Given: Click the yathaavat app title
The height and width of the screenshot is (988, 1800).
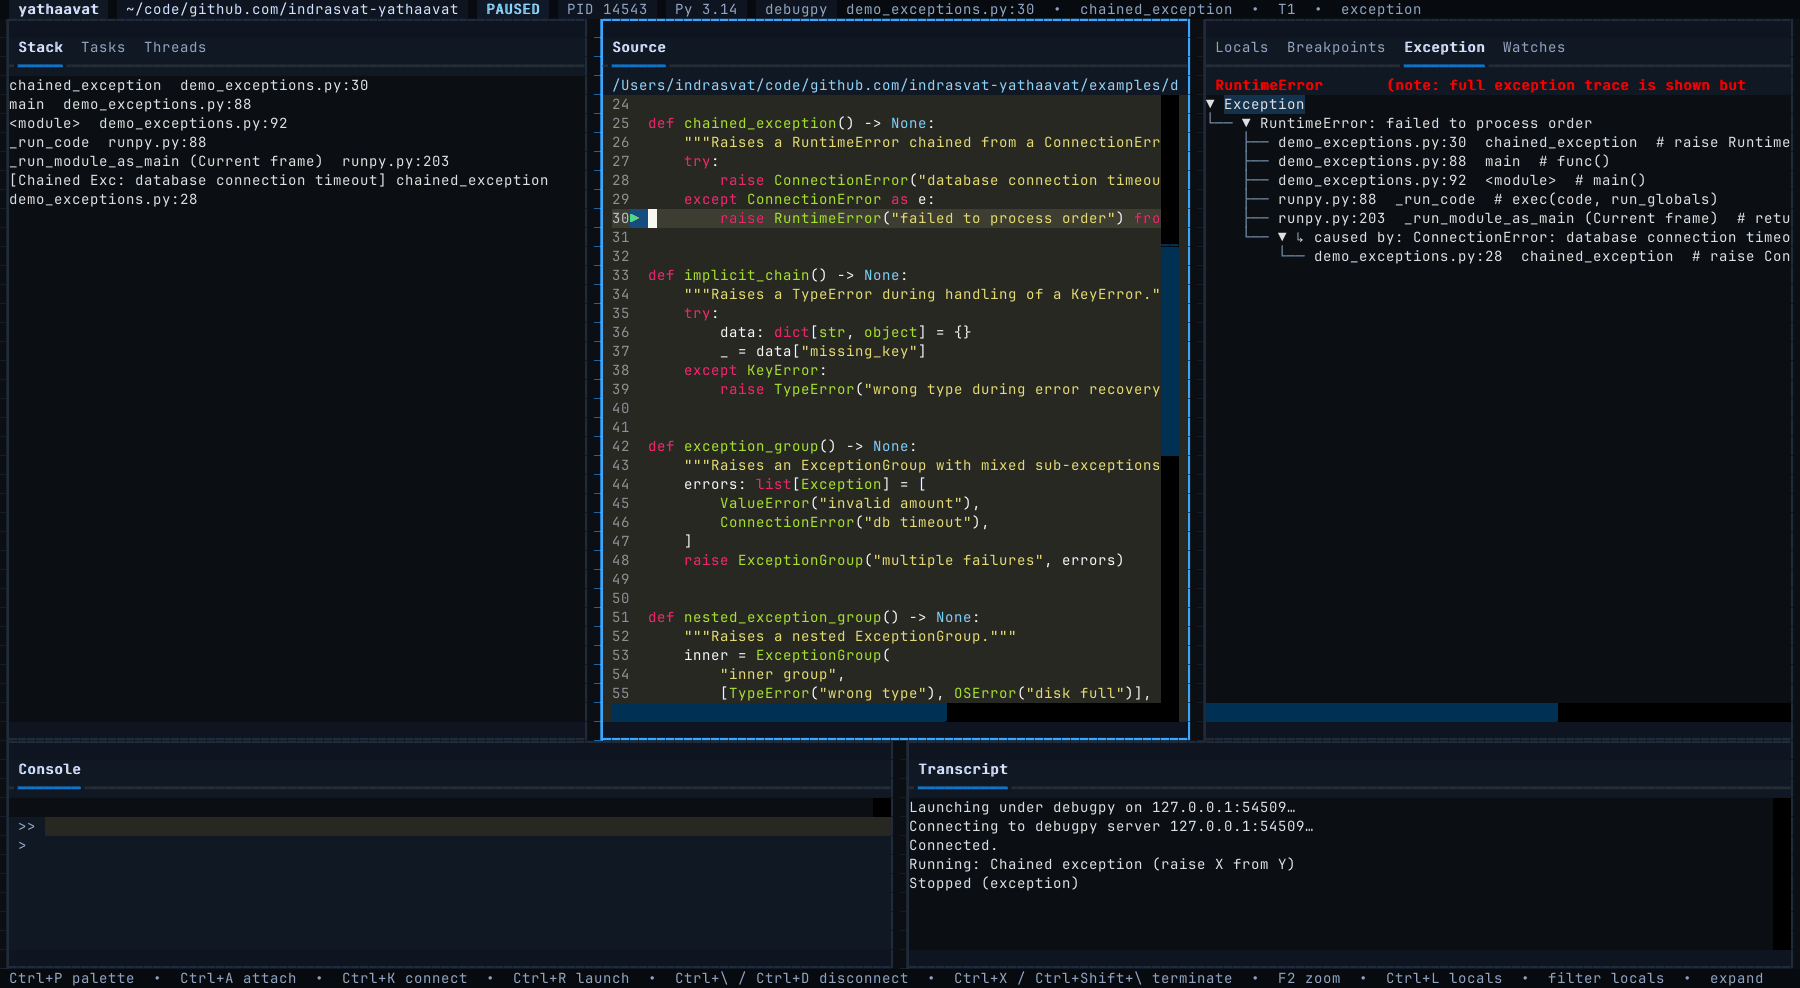Looking at the screenshot, I should (58, 9).
